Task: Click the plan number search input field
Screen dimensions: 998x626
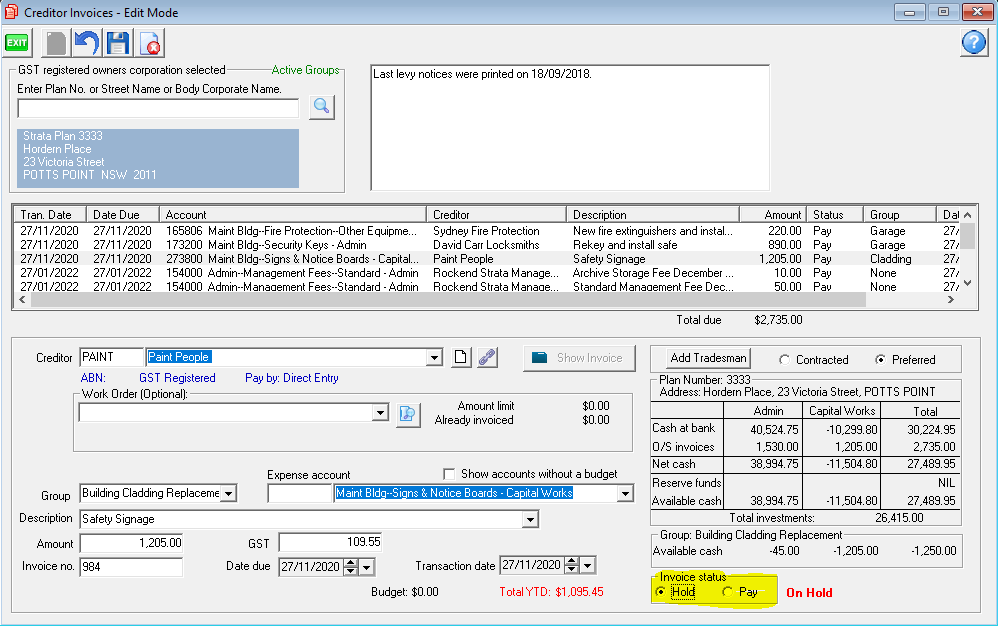Action: [158, 108]
